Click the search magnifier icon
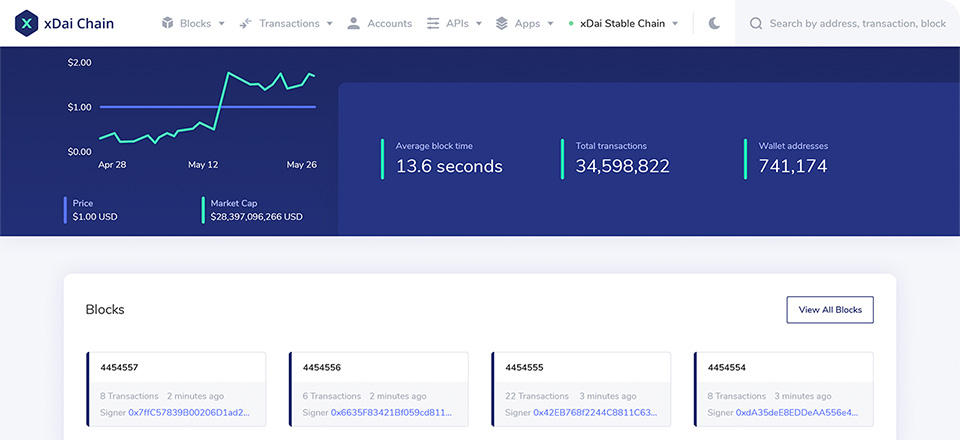The width and height of the screenshot is (960, 440). point(756,23)
